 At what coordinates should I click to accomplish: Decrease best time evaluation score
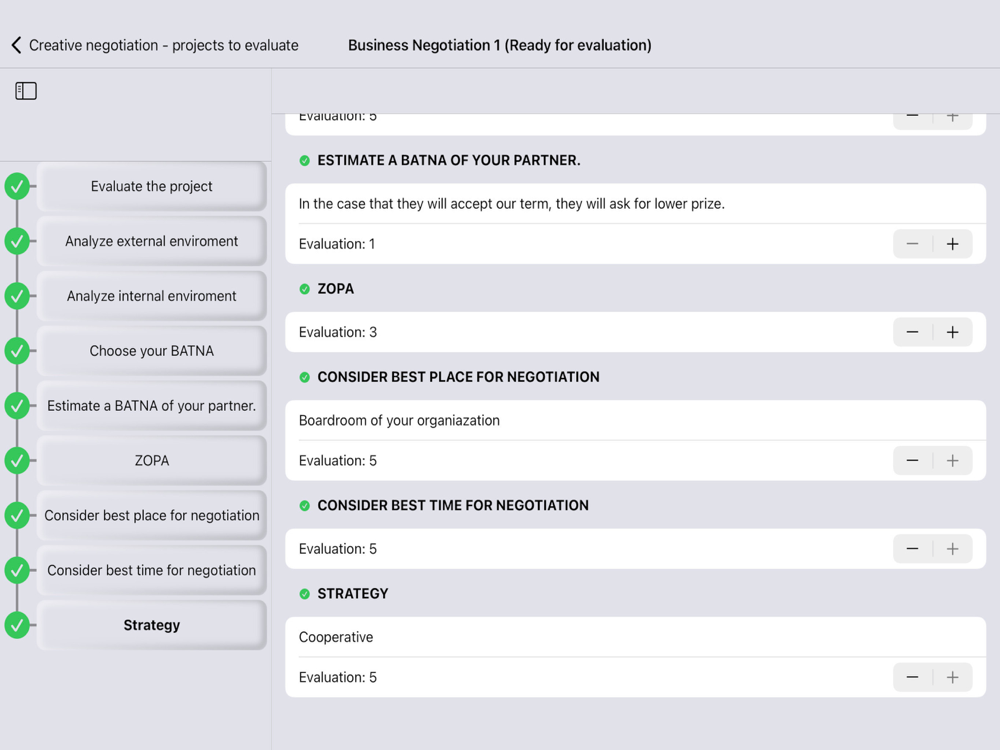pos(912,549)
